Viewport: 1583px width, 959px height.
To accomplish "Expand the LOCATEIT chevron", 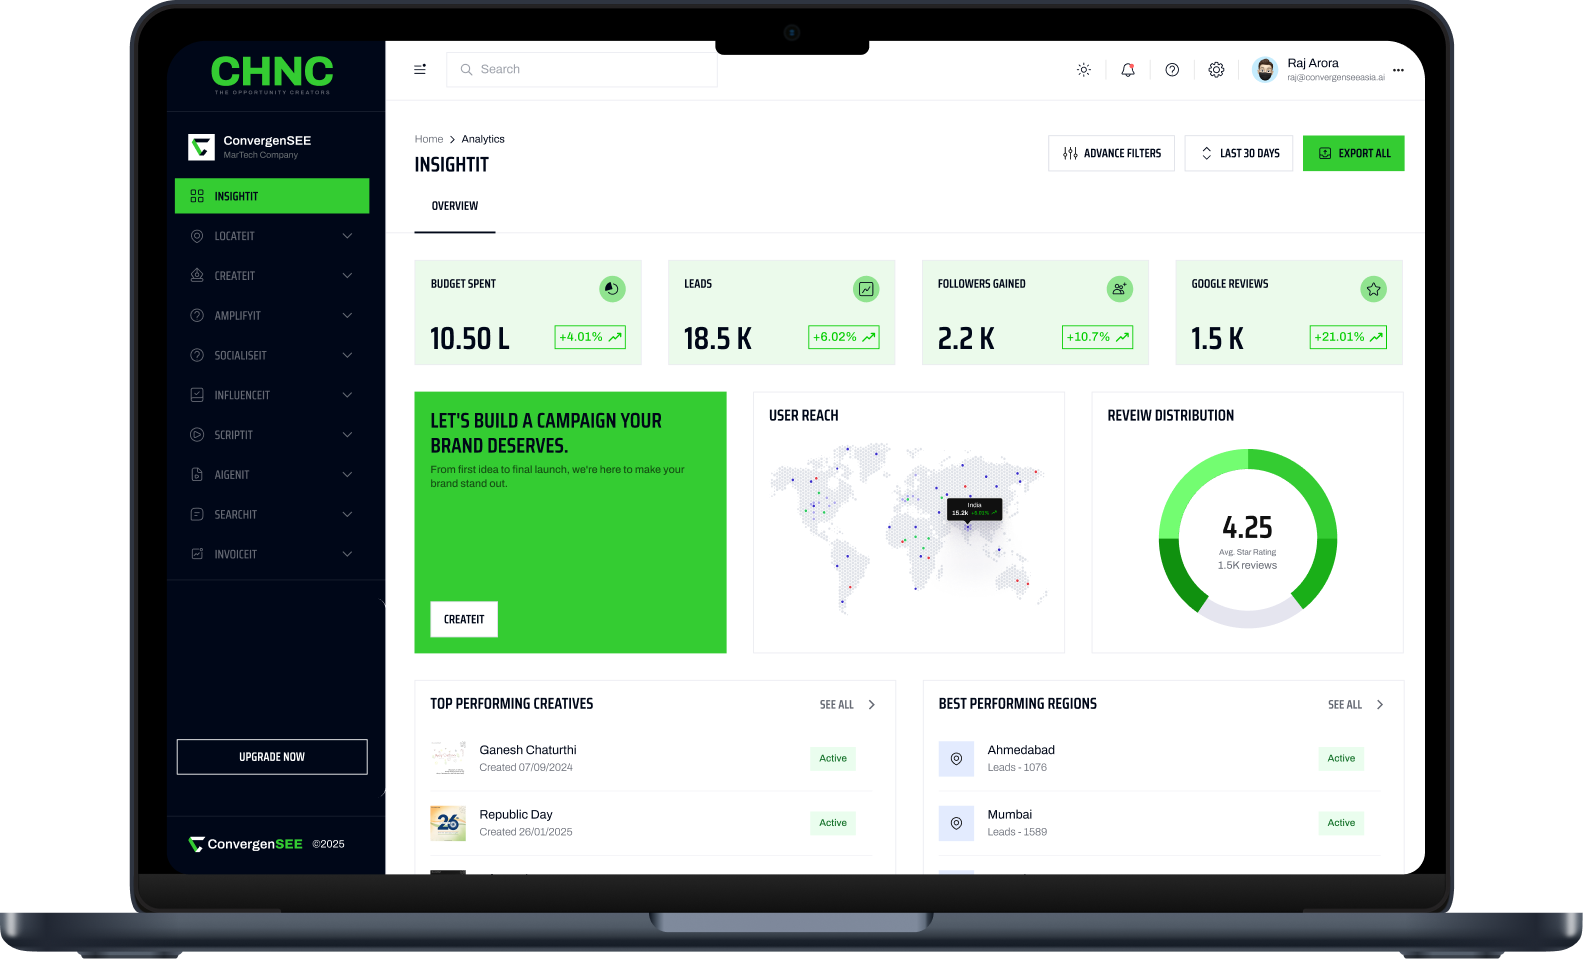I will click(x=347, y=236).
